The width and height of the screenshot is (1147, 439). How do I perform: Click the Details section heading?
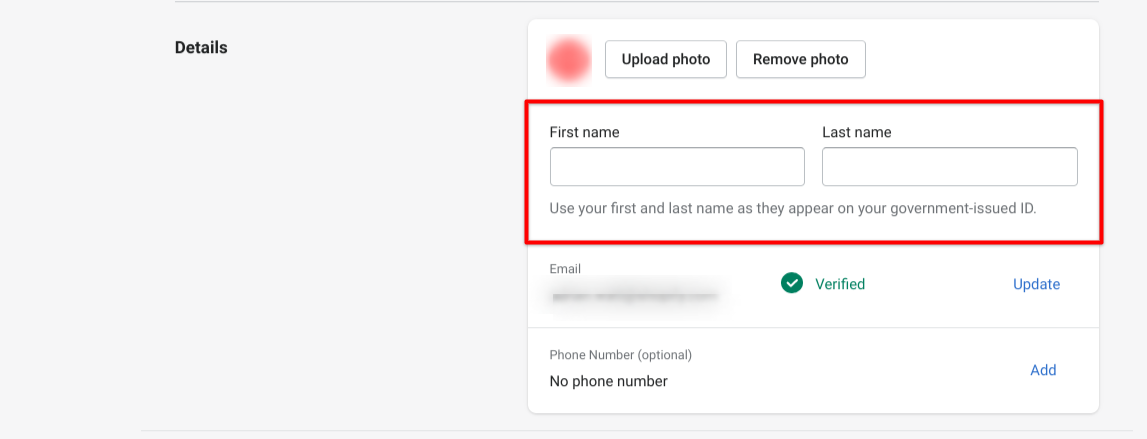201,47
